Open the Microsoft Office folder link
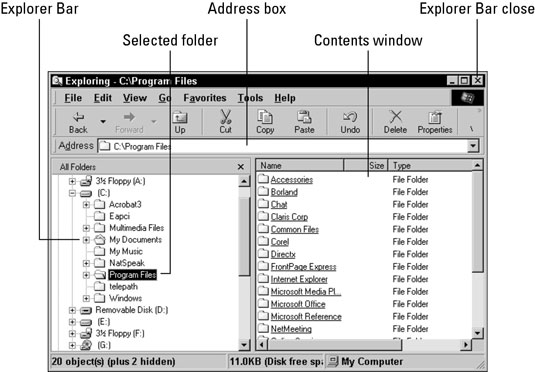The height and width of the screenshot is (372, 535). point(298,304)
